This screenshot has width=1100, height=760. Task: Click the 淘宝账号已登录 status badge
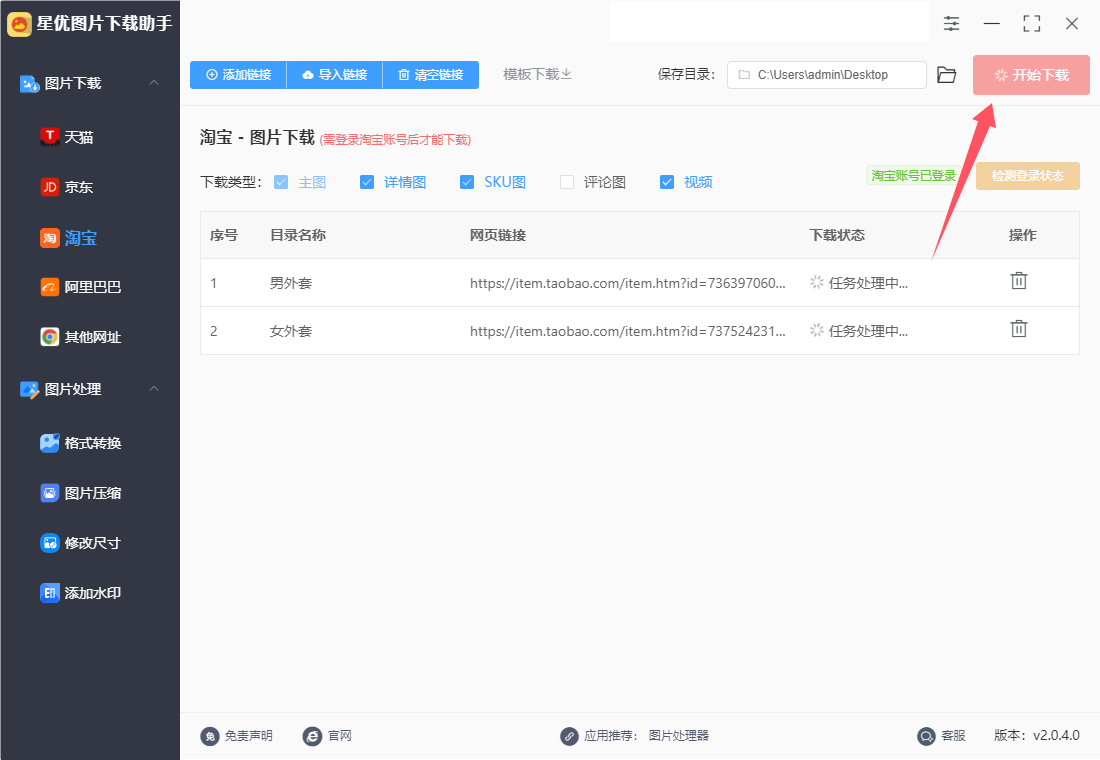click(913, 176)
